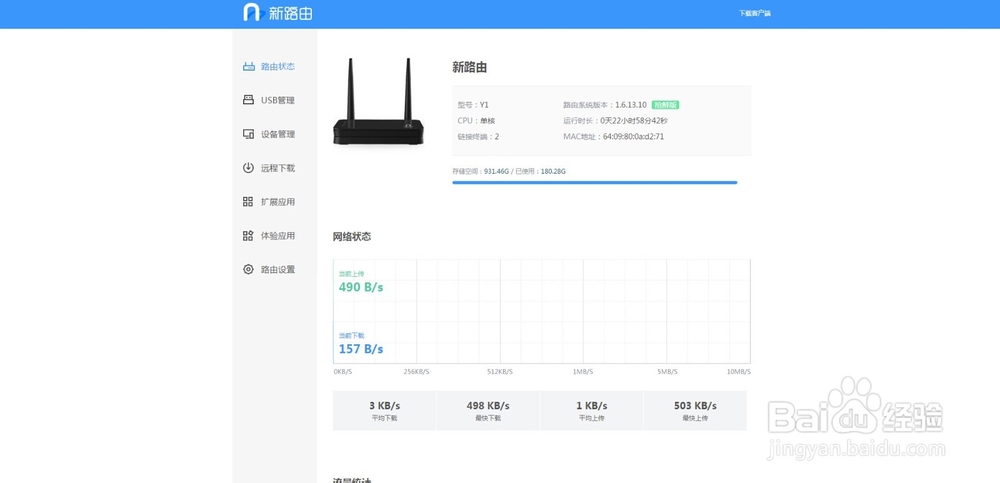
Task: Click the 设备管理 devices icon
Action: point(249,134)
